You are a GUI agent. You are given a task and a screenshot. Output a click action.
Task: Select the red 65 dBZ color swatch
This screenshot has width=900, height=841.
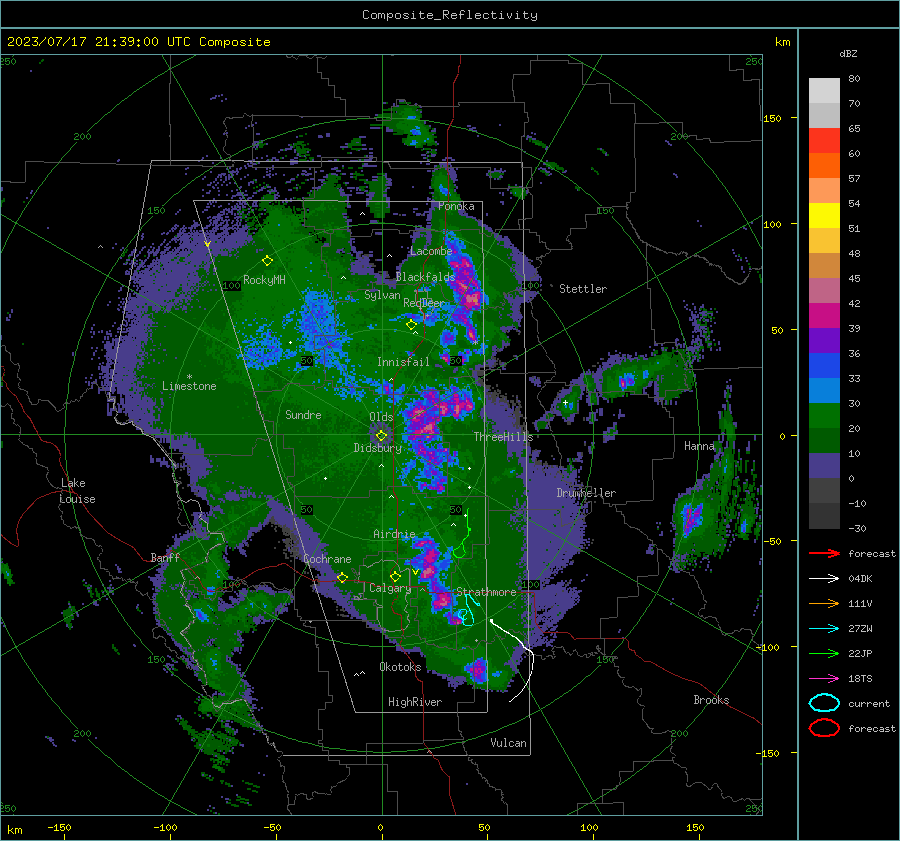pos(824,141)
